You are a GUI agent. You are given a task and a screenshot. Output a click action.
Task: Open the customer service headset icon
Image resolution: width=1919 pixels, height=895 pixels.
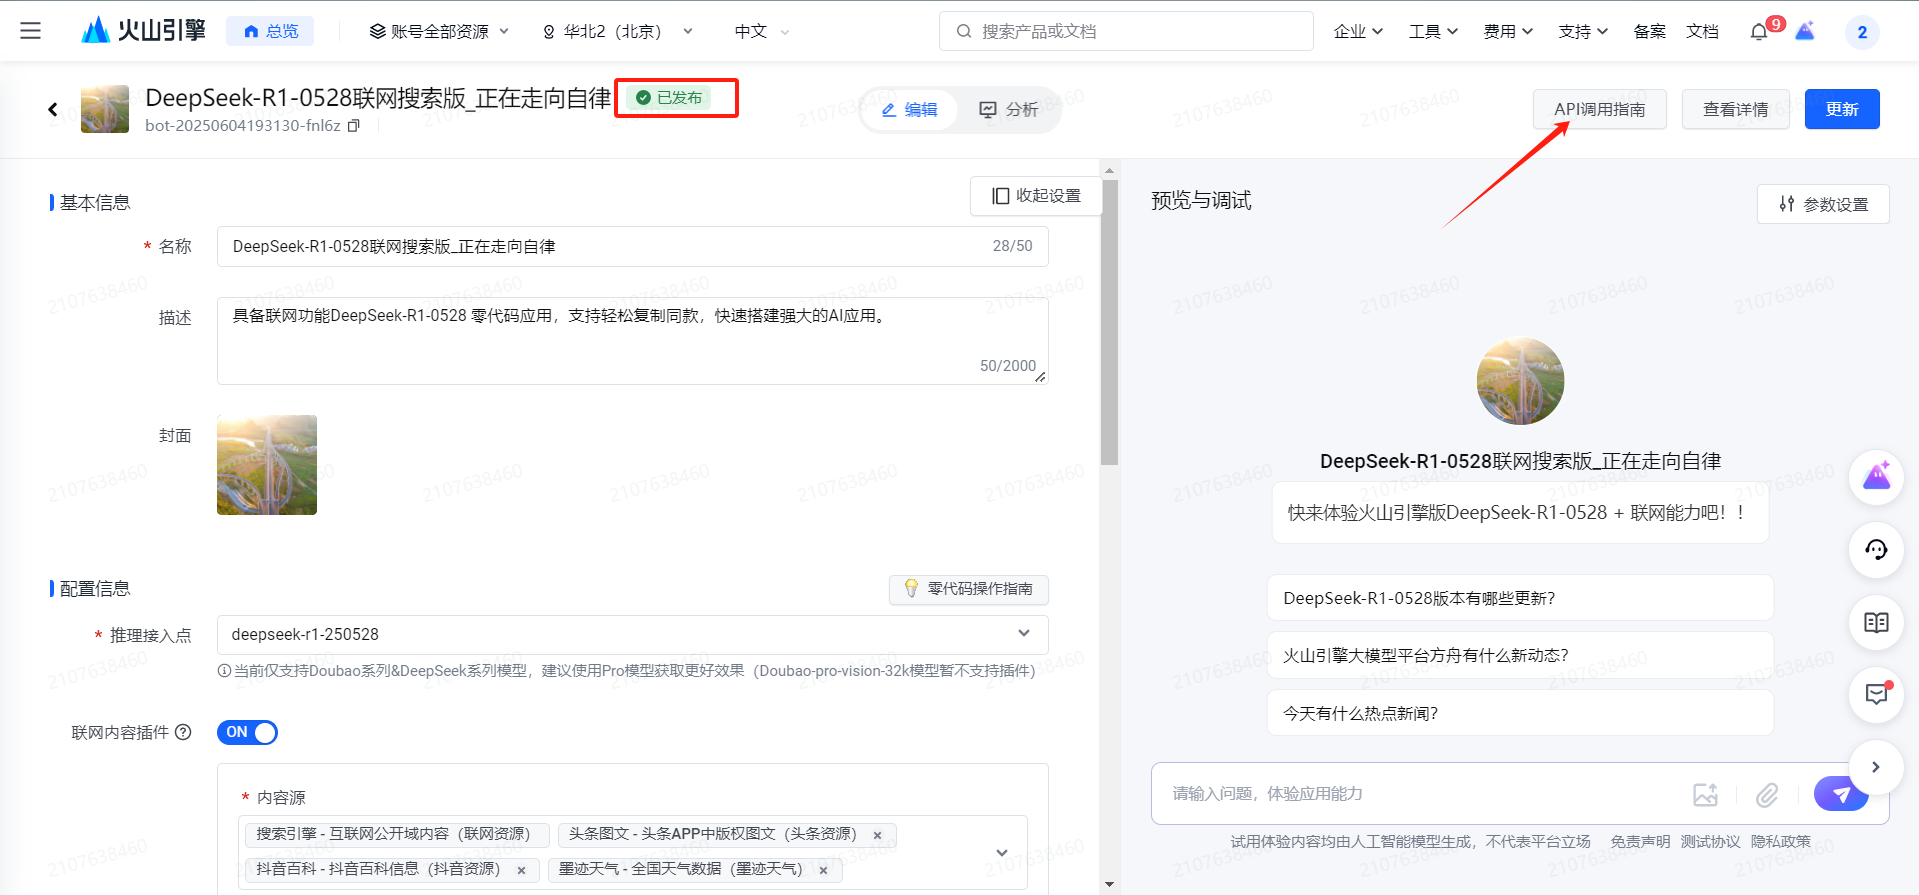pos(1875,549)
